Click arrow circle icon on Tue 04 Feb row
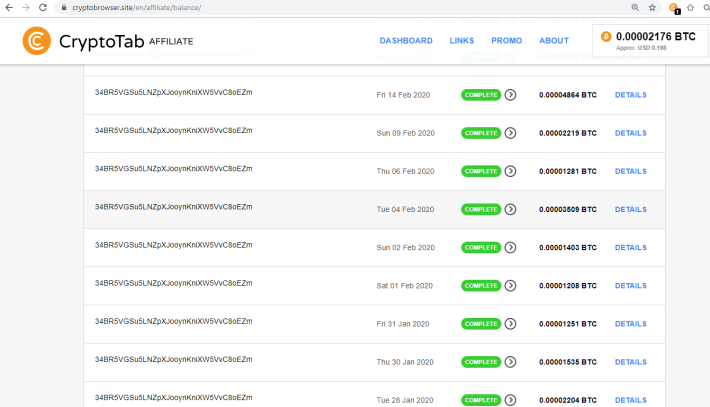 (510, 209)
